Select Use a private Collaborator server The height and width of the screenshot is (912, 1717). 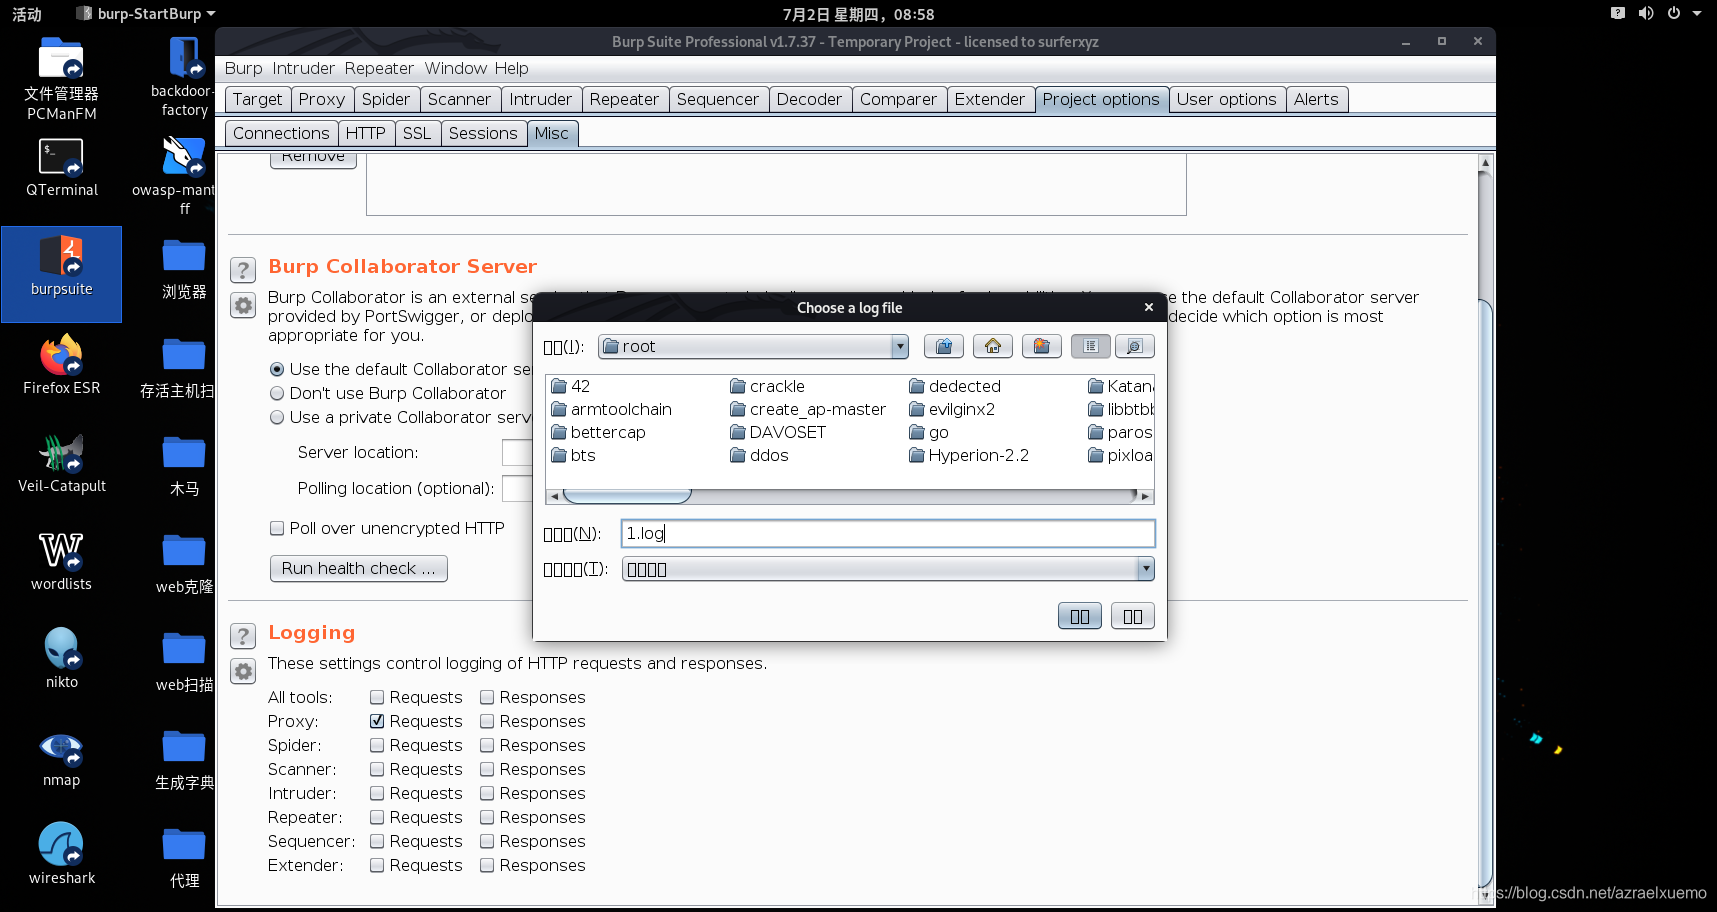277,417
